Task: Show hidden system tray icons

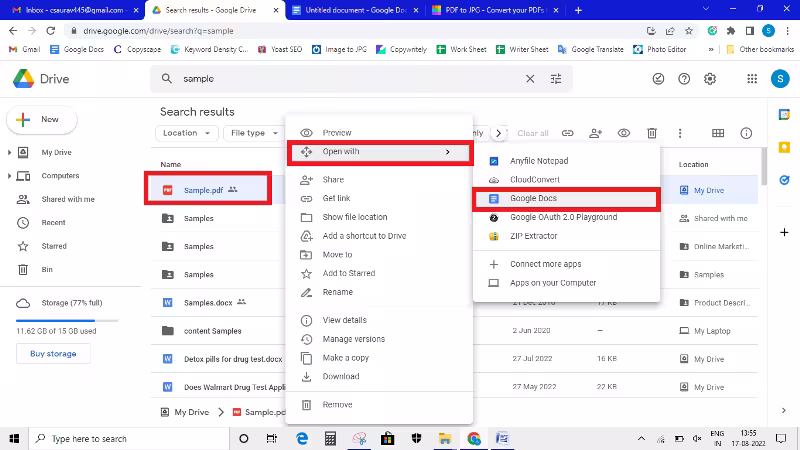Action: tap(641, 438)
